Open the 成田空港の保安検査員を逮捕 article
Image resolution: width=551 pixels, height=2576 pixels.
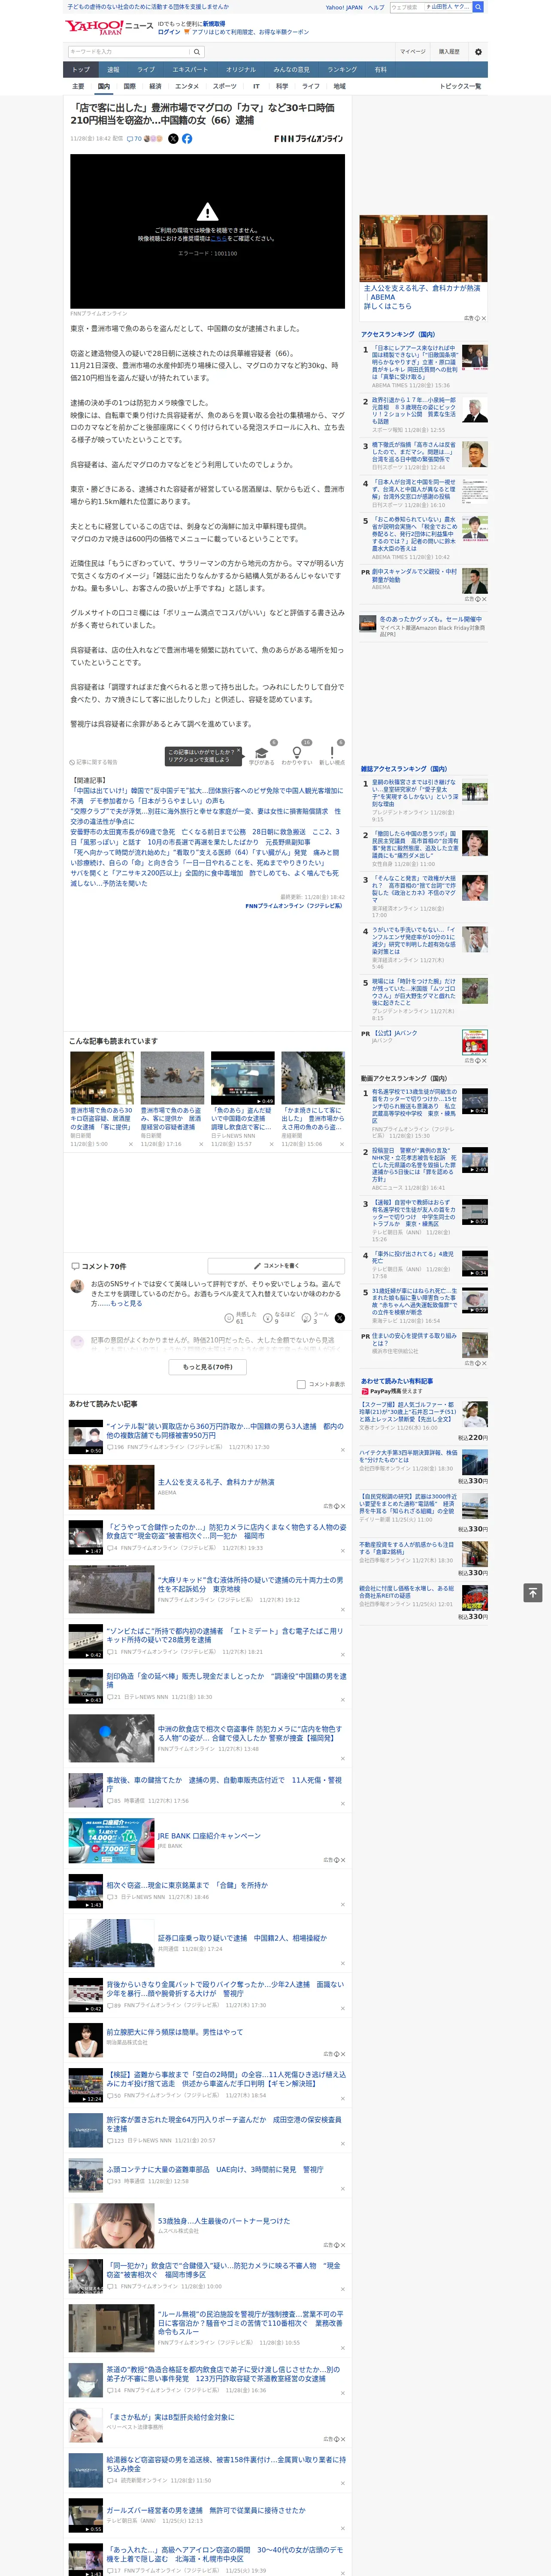point(224,2123)
